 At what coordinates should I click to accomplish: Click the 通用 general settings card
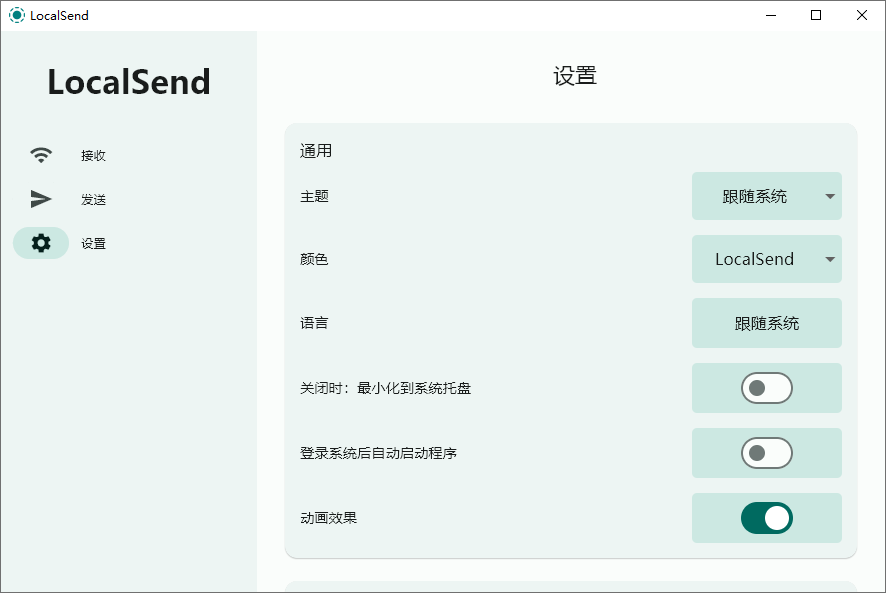[316, 151]
